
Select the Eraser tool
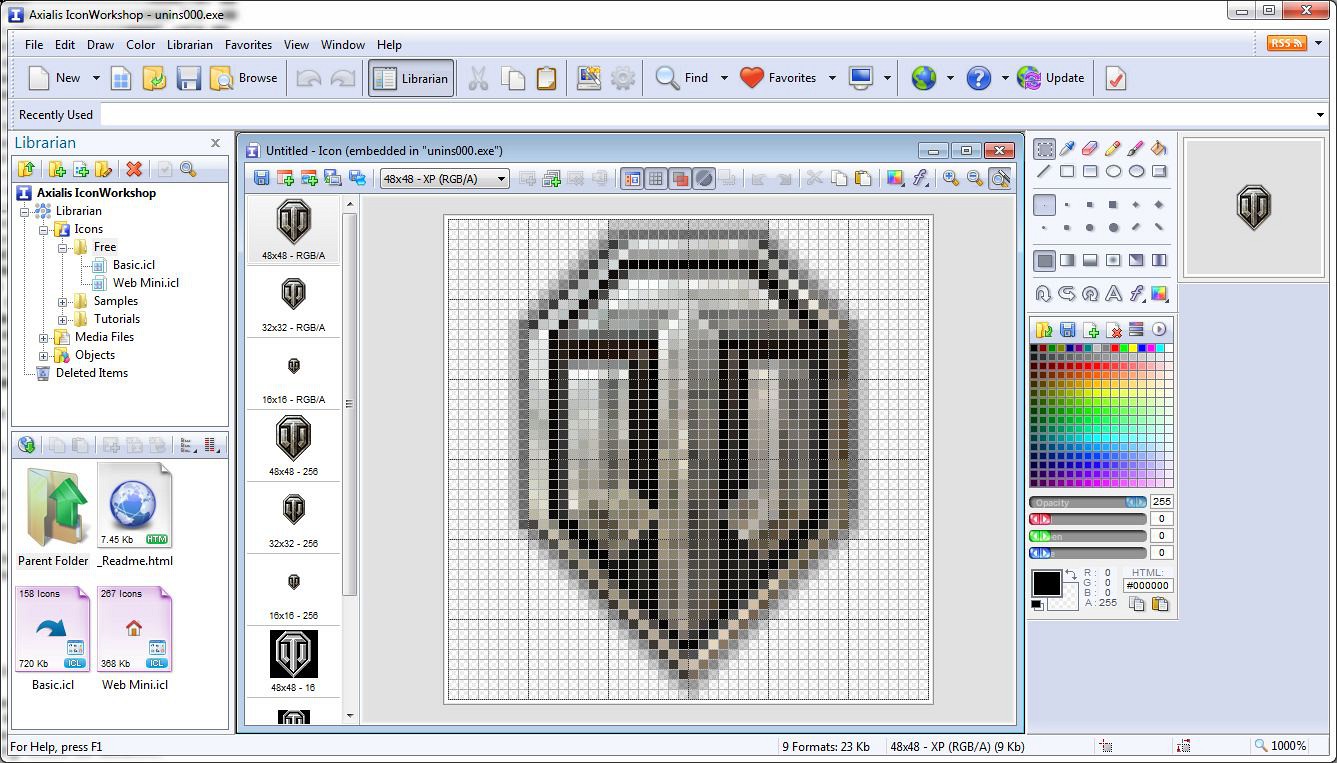1090,149
